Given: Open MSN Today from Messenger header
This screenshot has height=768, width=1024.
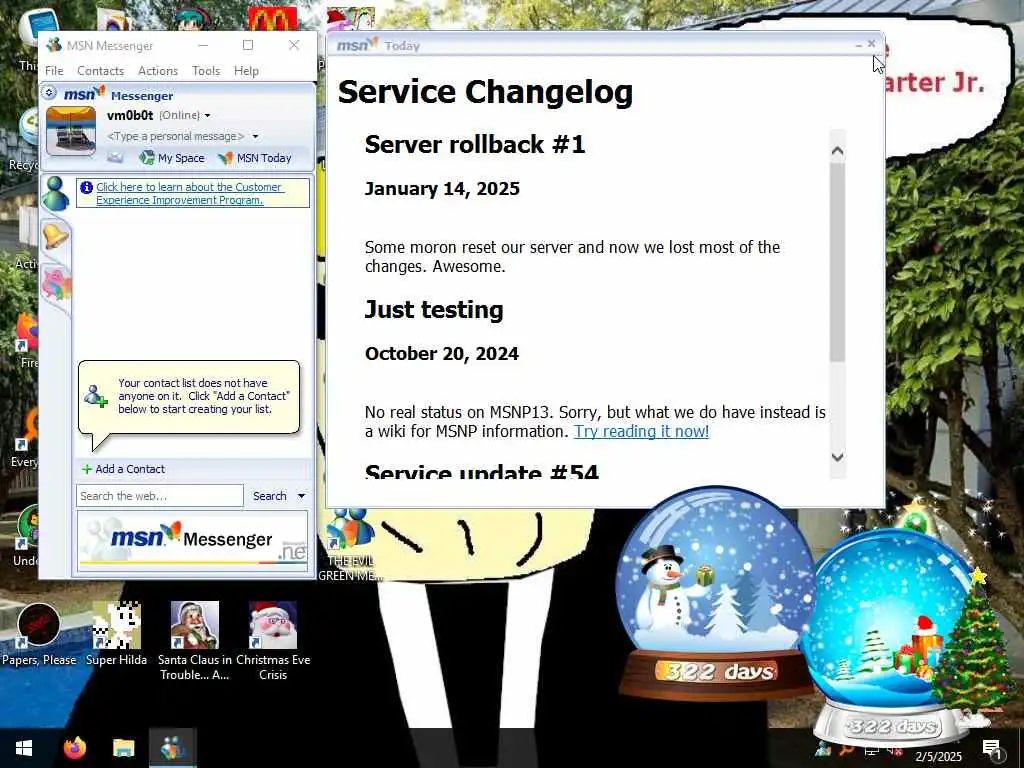Looking at the screenshot, I should click(255, 158).
